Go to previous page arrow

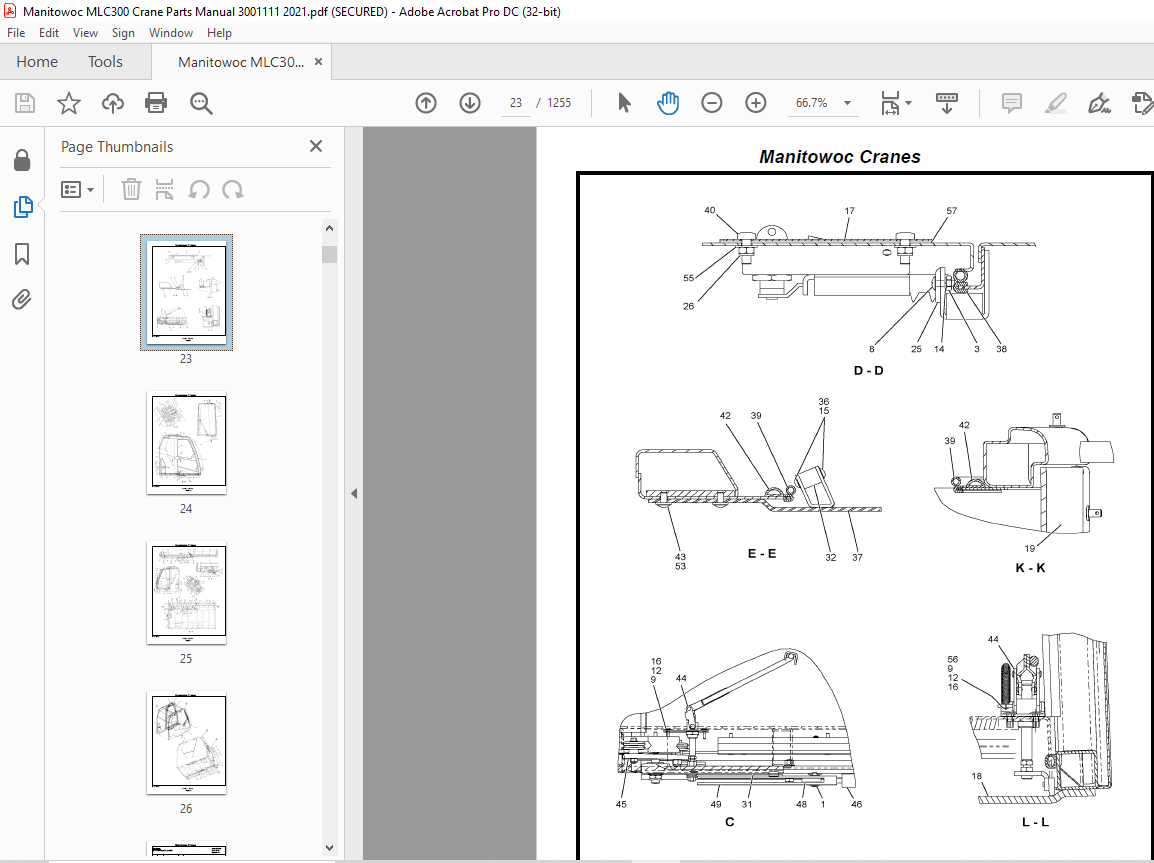coord(426,103)
